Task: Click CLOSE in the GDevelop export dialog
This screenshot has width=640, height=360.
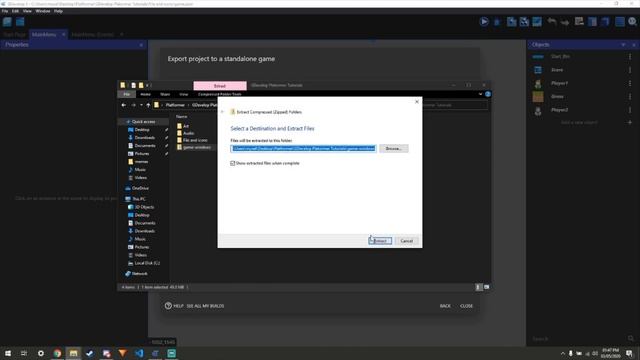Action: click(467, 306)
